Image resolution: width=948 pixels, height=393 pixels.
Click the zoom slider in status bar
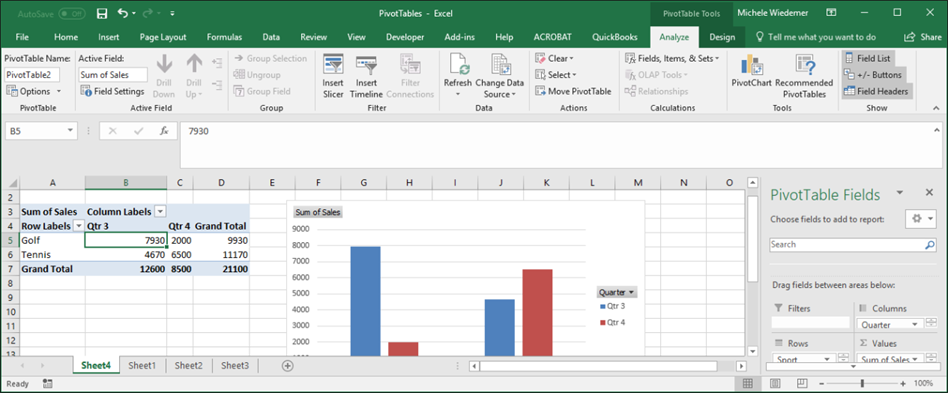(x=863, y=383)
